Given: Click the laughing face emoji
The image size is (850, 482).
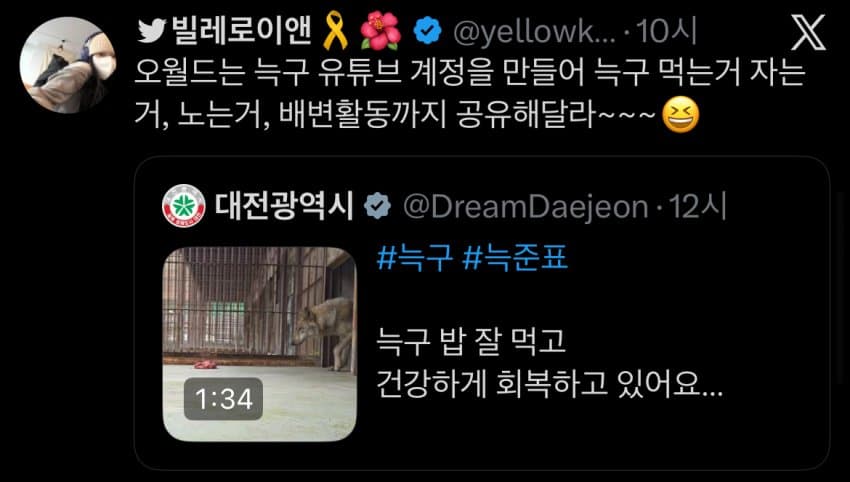Looking at the screenshot, I should tap(681, 115).
